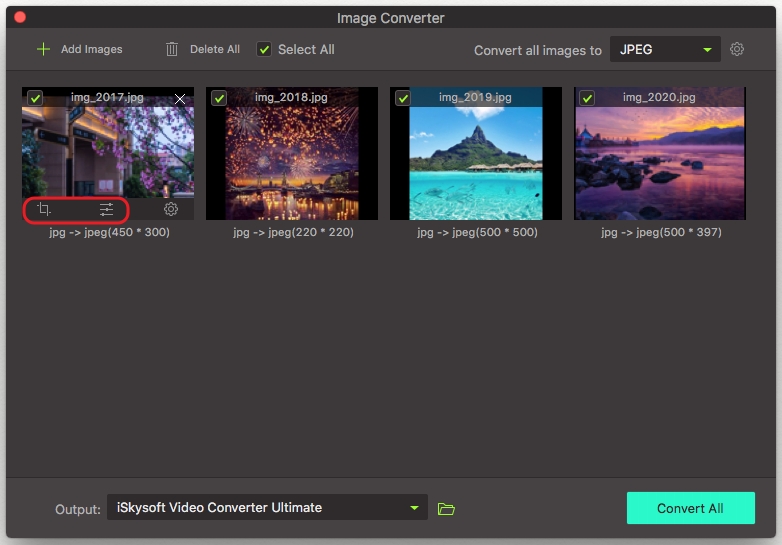Select the img_2020.jpg sunset thumbnail
The height and width of the screenshot is (545, 782).
[659, 160]
